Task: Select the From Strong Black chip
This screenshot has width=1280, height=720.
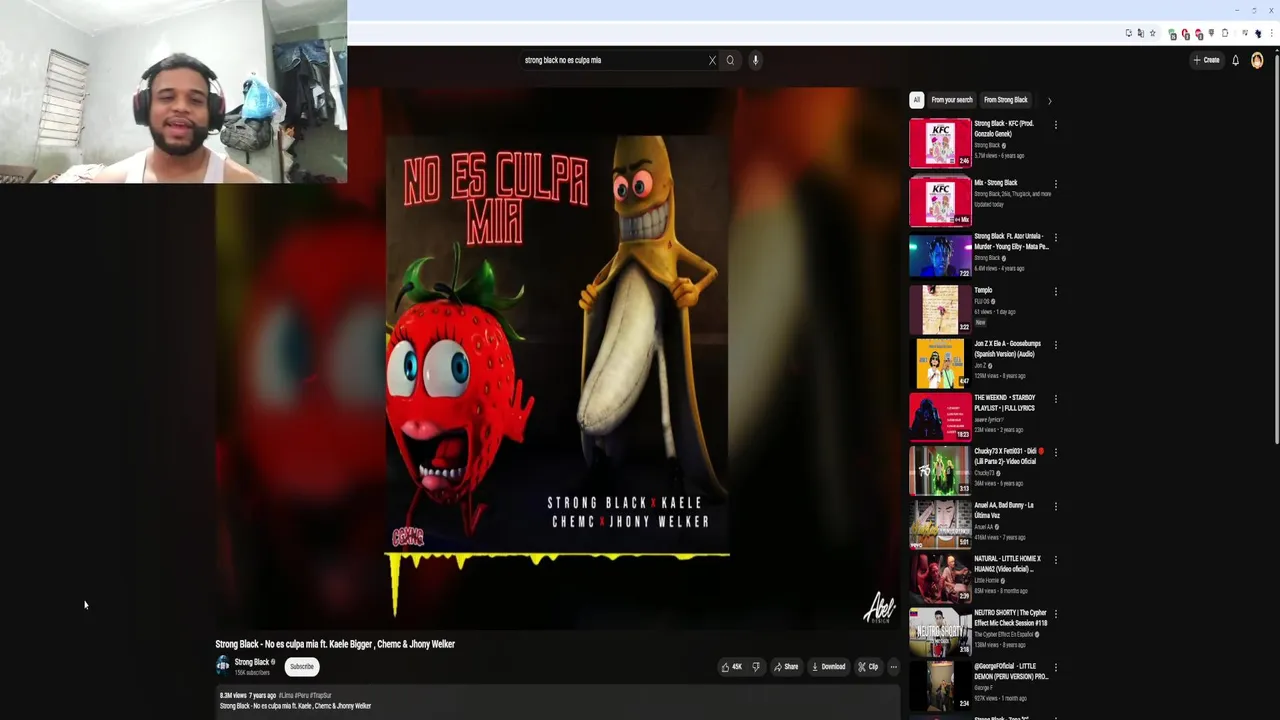Action: point(1005,100)
